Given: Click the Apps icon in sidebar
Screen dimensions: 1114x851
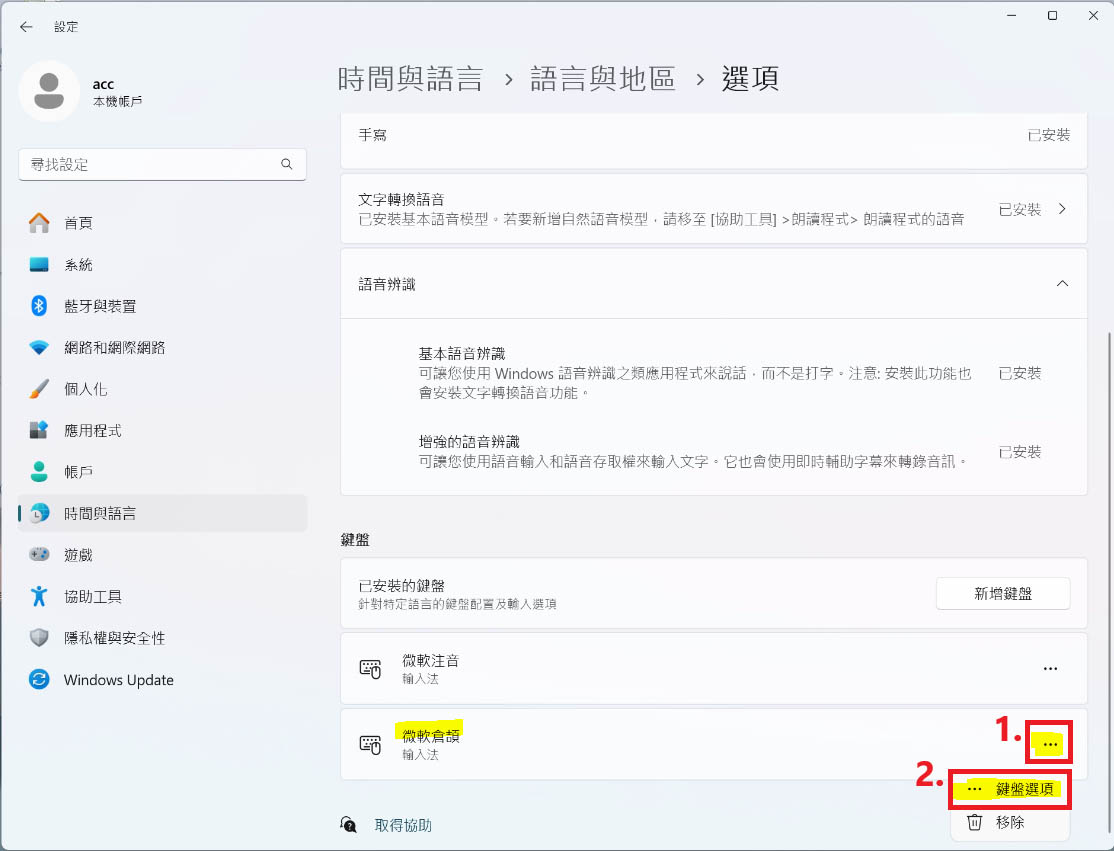Looking at the screenshot, I should (39, 430).
